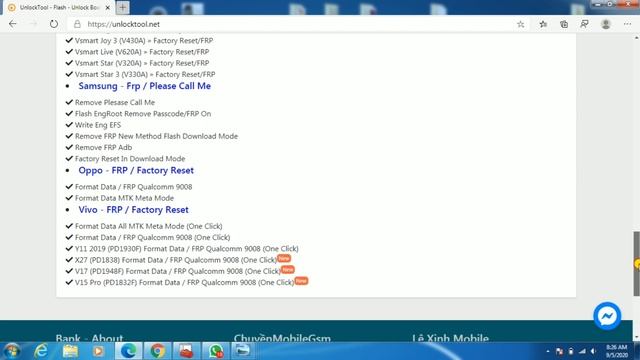
Task: Click the scrollbar up arrow
Action: pyautogui.click(x=636, y=38)
